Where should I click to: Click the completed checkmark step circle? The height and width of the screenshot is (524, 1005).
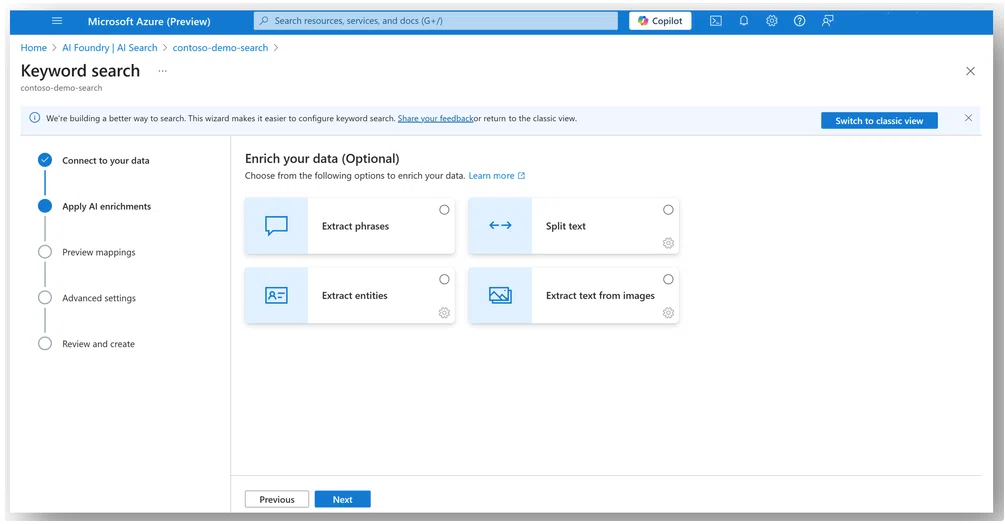click(x=45, y=160)
